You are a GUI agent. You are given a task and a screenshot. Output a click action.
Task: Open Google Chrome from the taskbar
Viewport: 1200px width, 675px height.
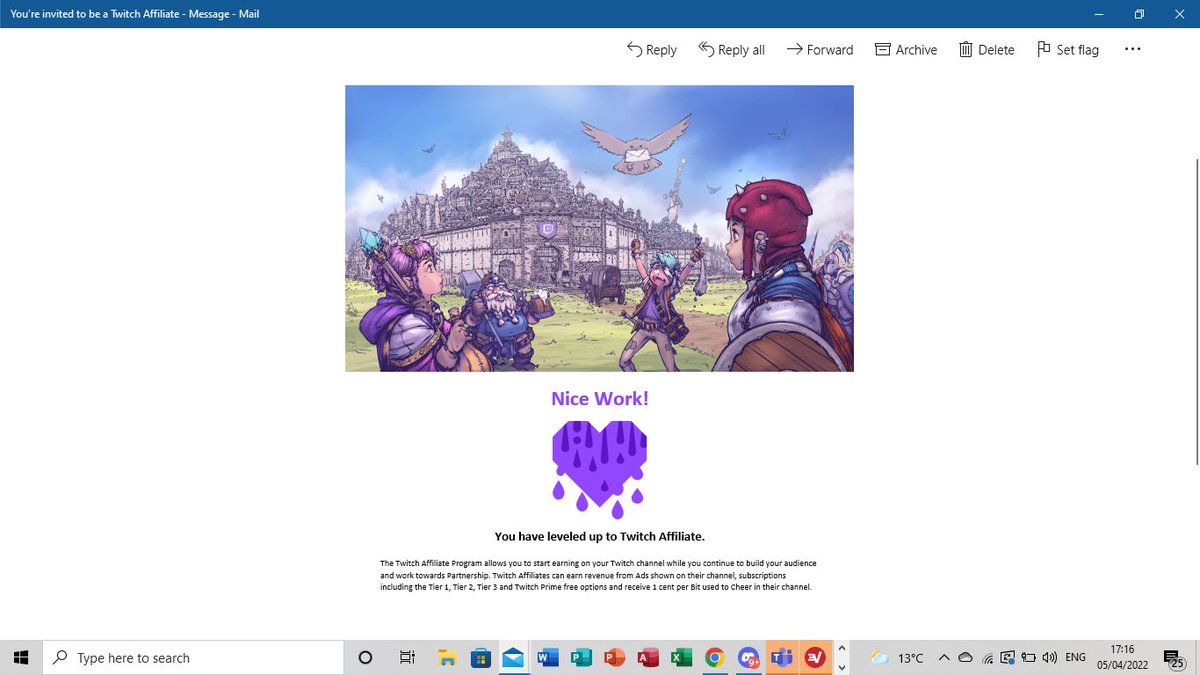(714, 658)
